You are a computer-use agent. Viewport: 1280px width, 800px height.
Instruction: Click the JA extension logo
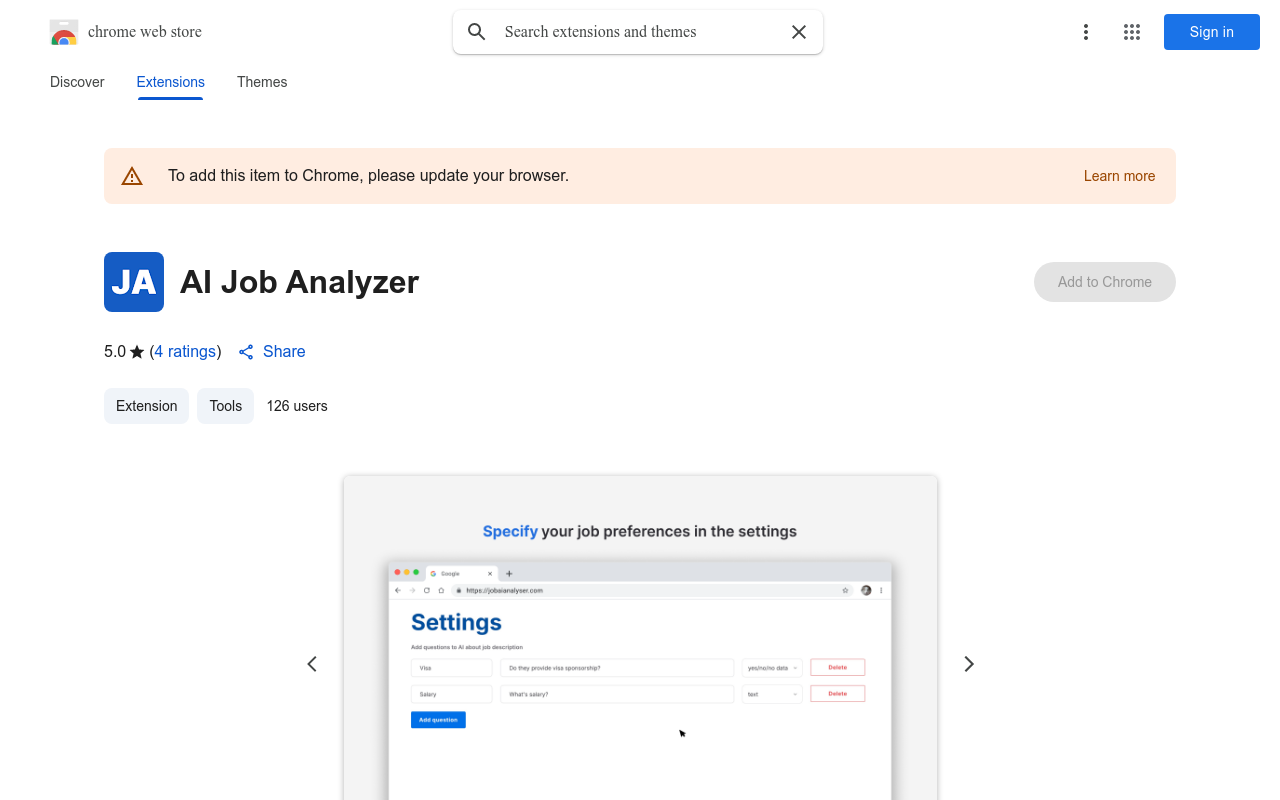tap(133, 282)
